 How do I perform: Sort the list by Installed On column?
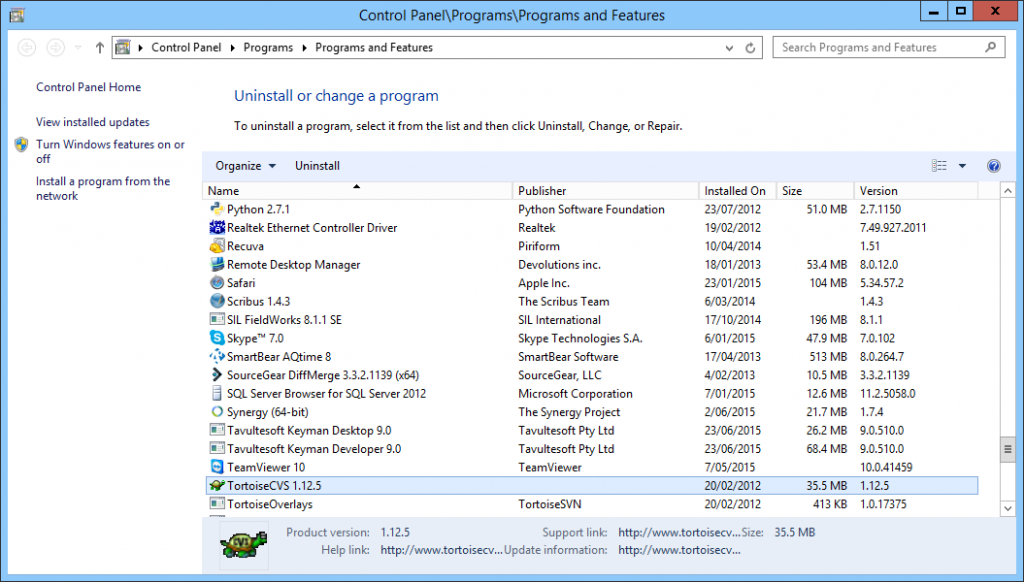(x=738, y=191)
